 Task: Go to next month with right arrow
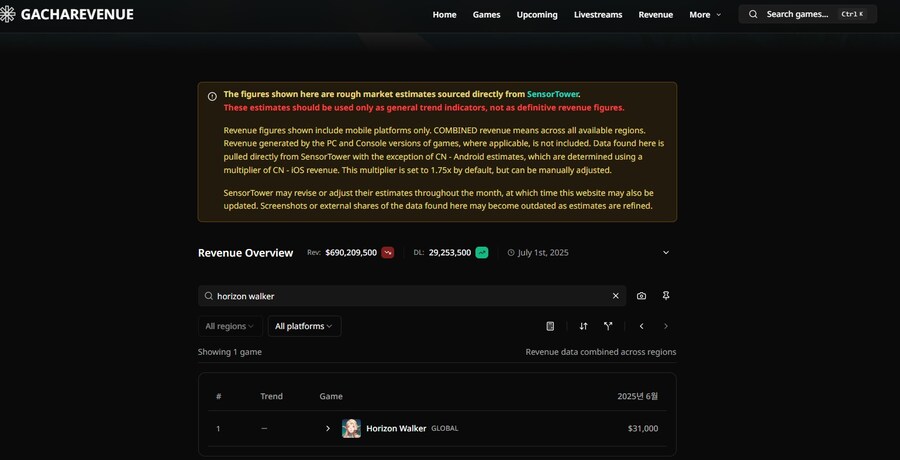coord(666,326)
